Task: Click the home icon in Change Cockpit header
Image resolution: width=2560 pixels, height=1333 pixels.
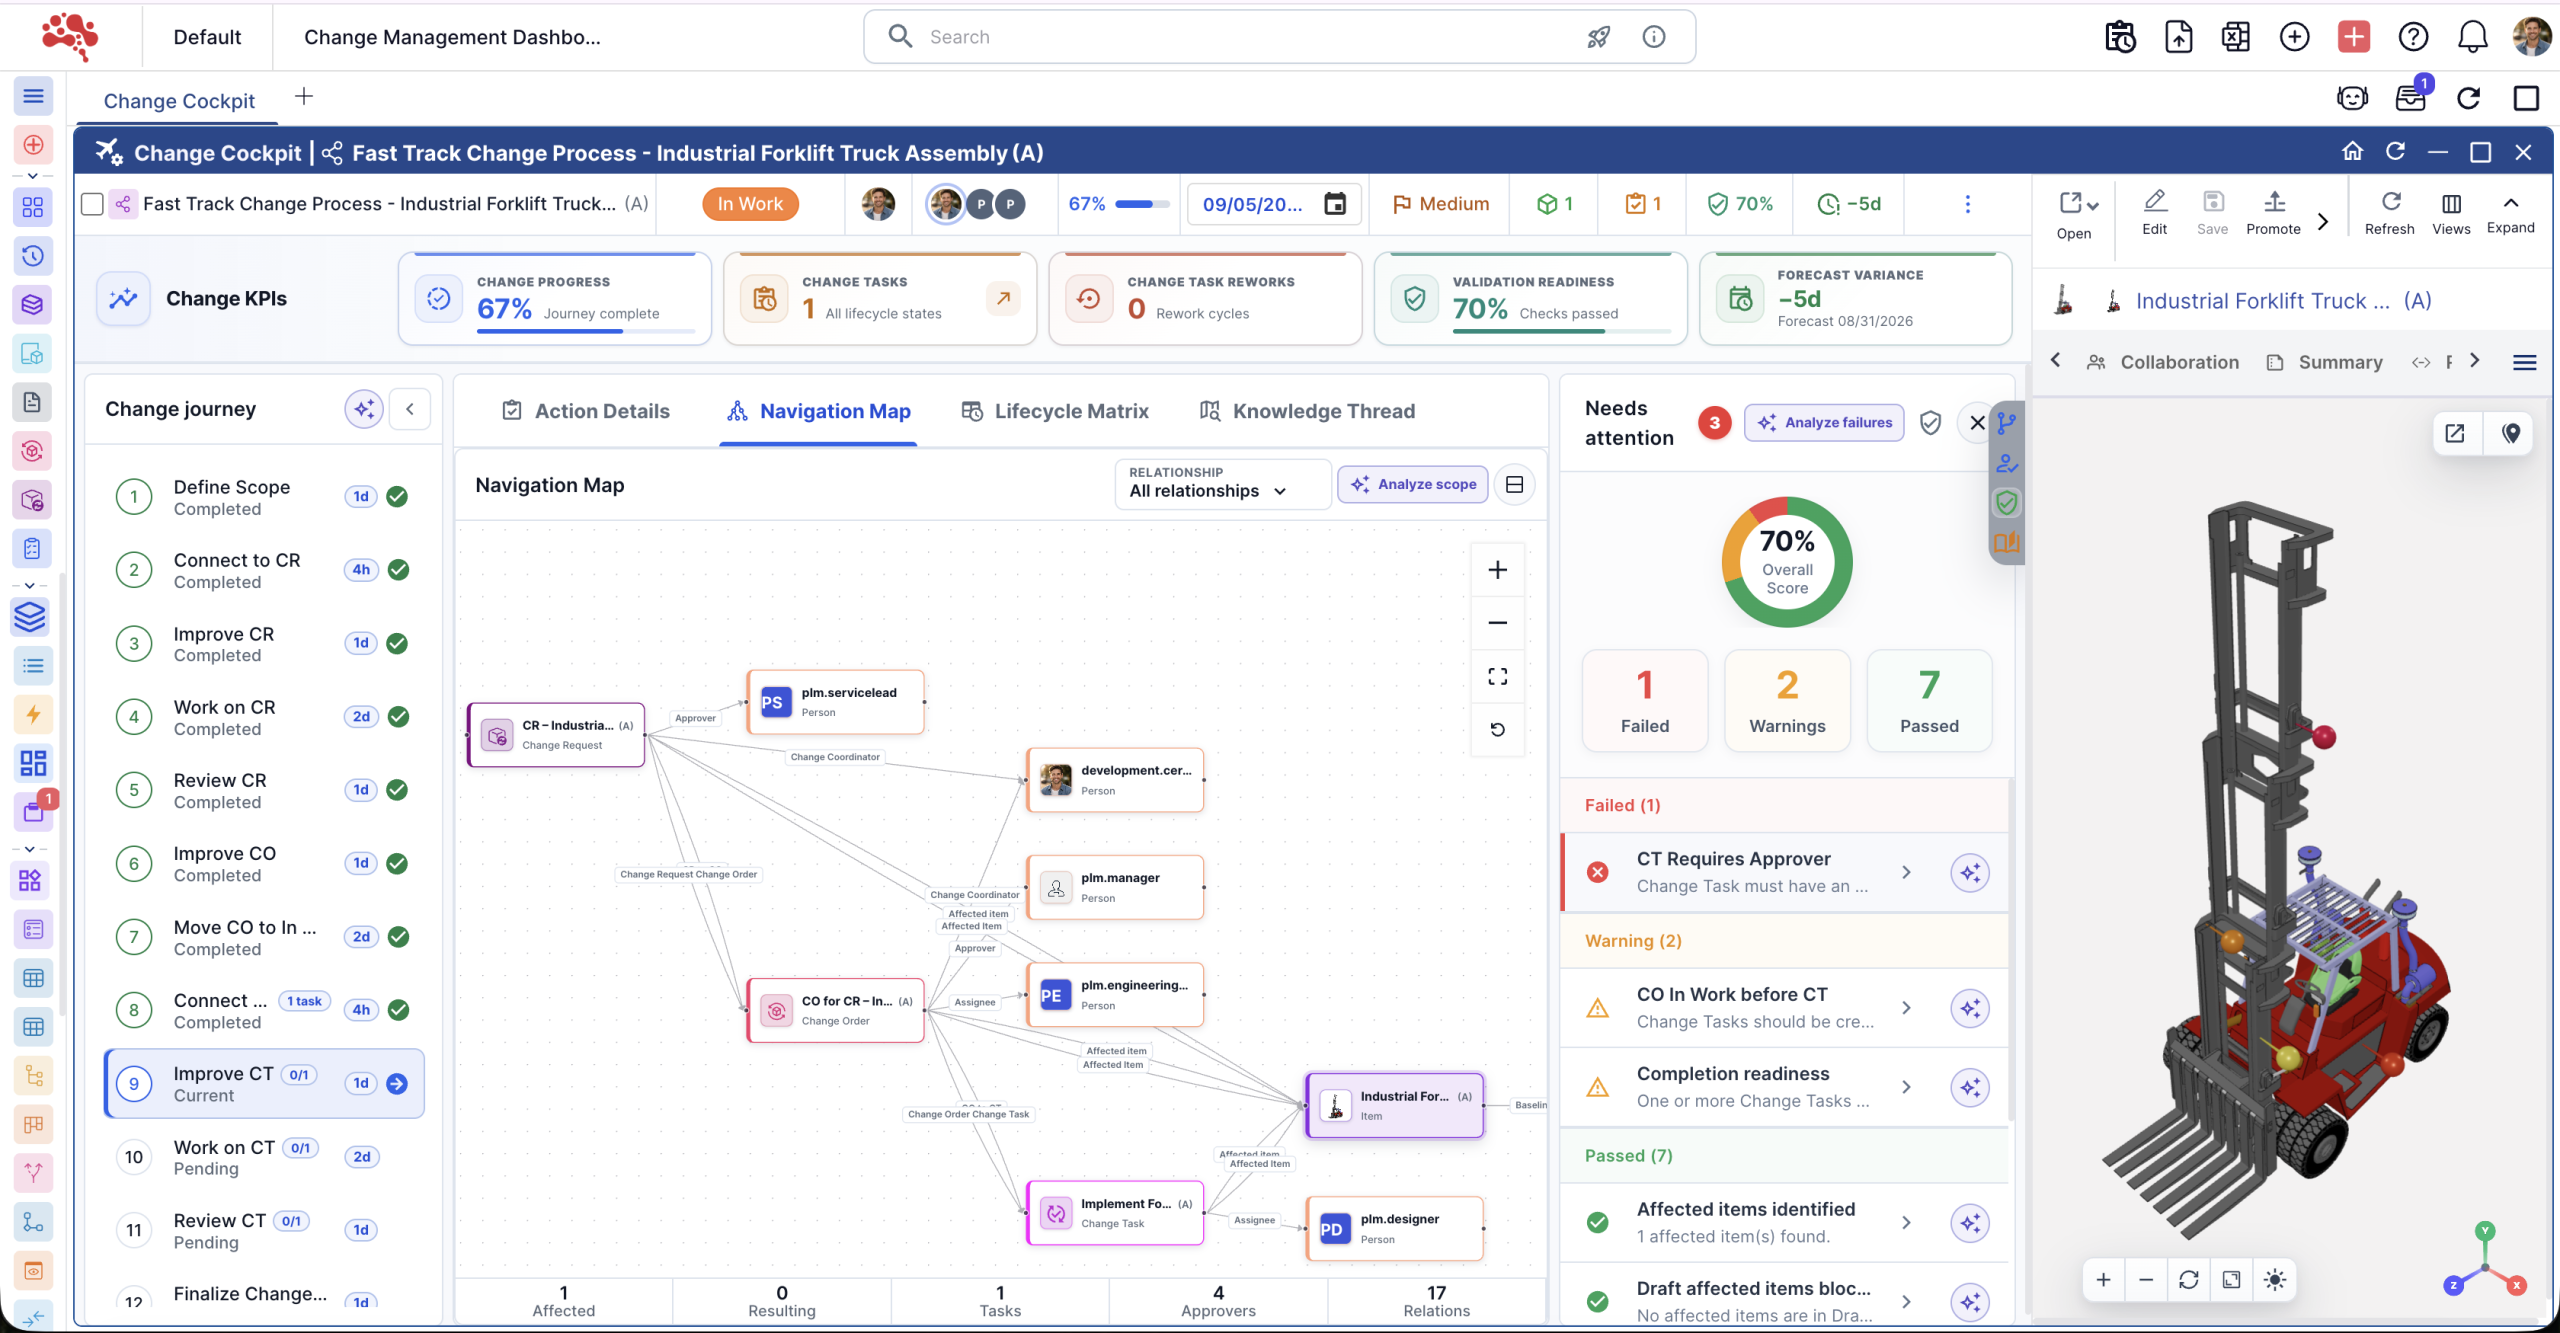Action: [x=2352, y=151]
